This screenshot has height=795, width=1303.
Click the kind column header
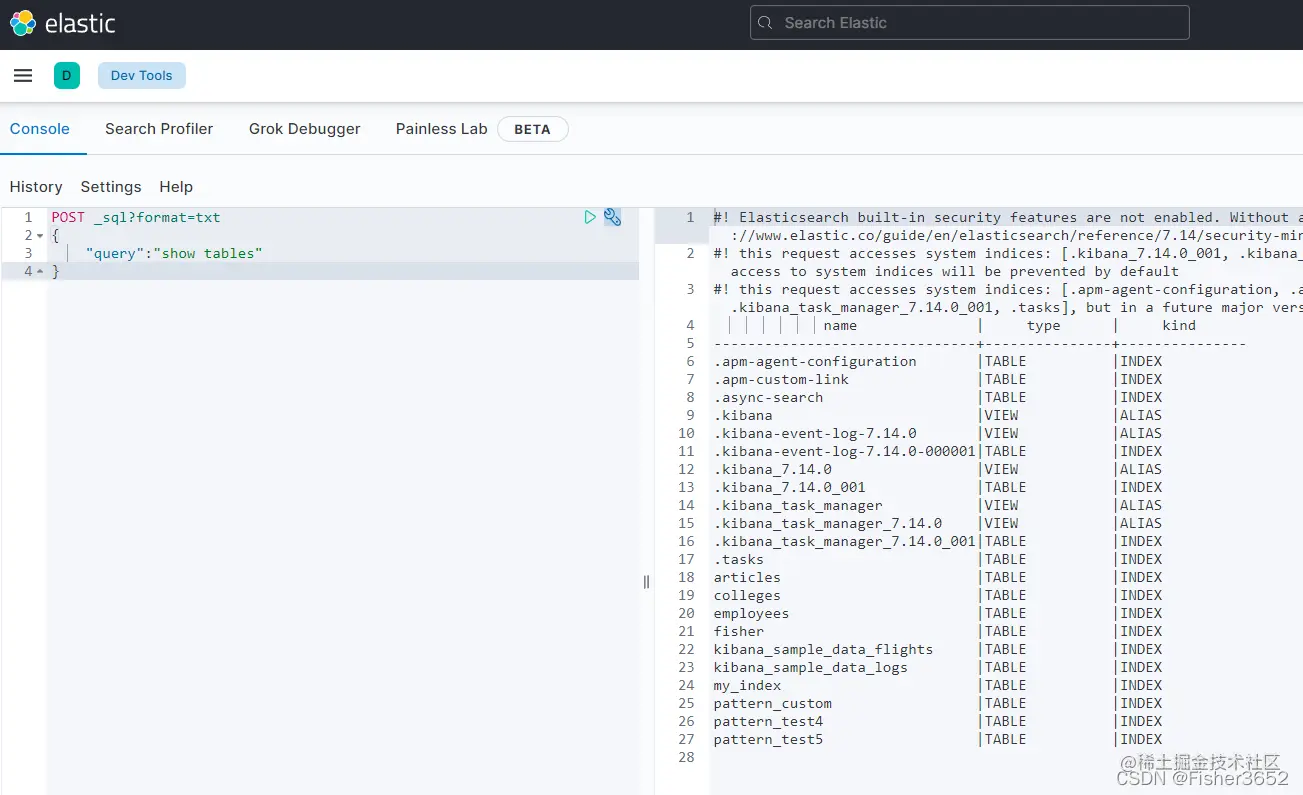1179,325
